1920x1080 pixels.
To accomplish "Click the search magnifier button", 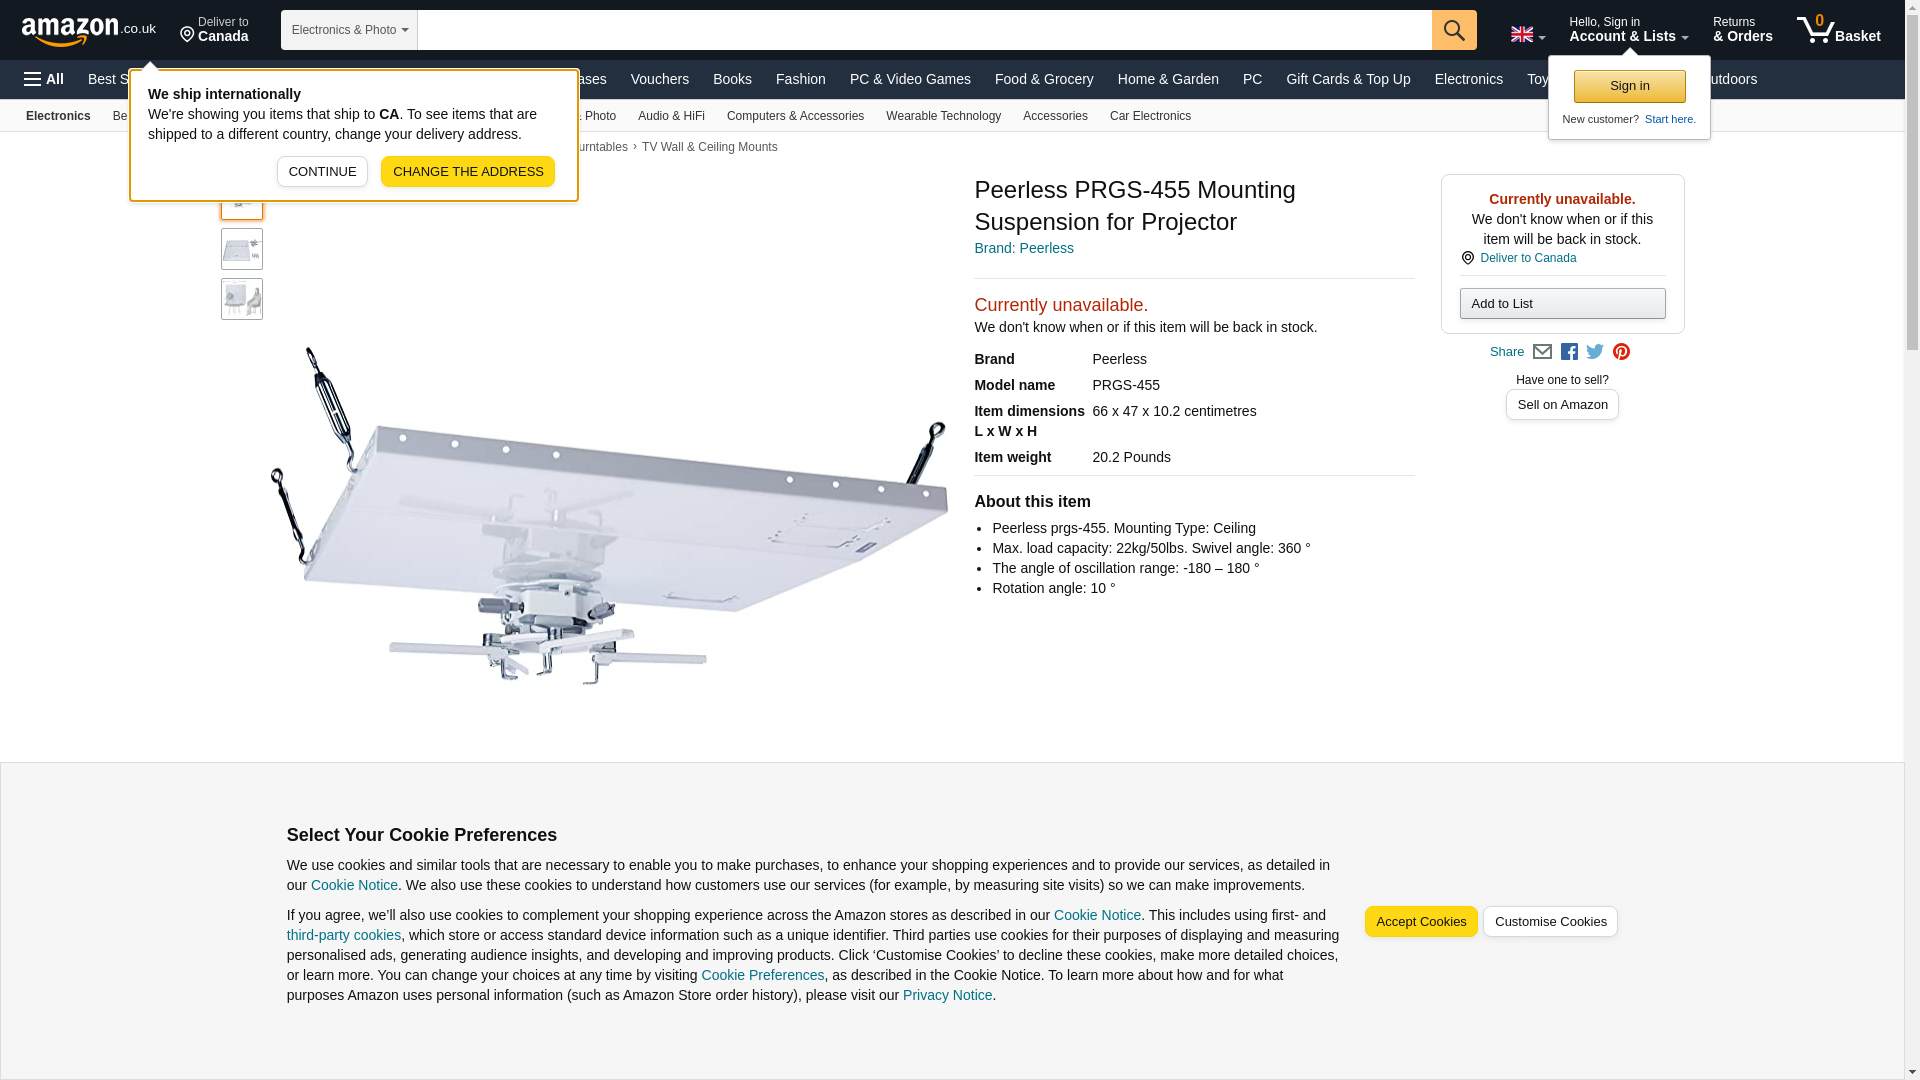I will pyautogui.click(x=1454, y=30).
